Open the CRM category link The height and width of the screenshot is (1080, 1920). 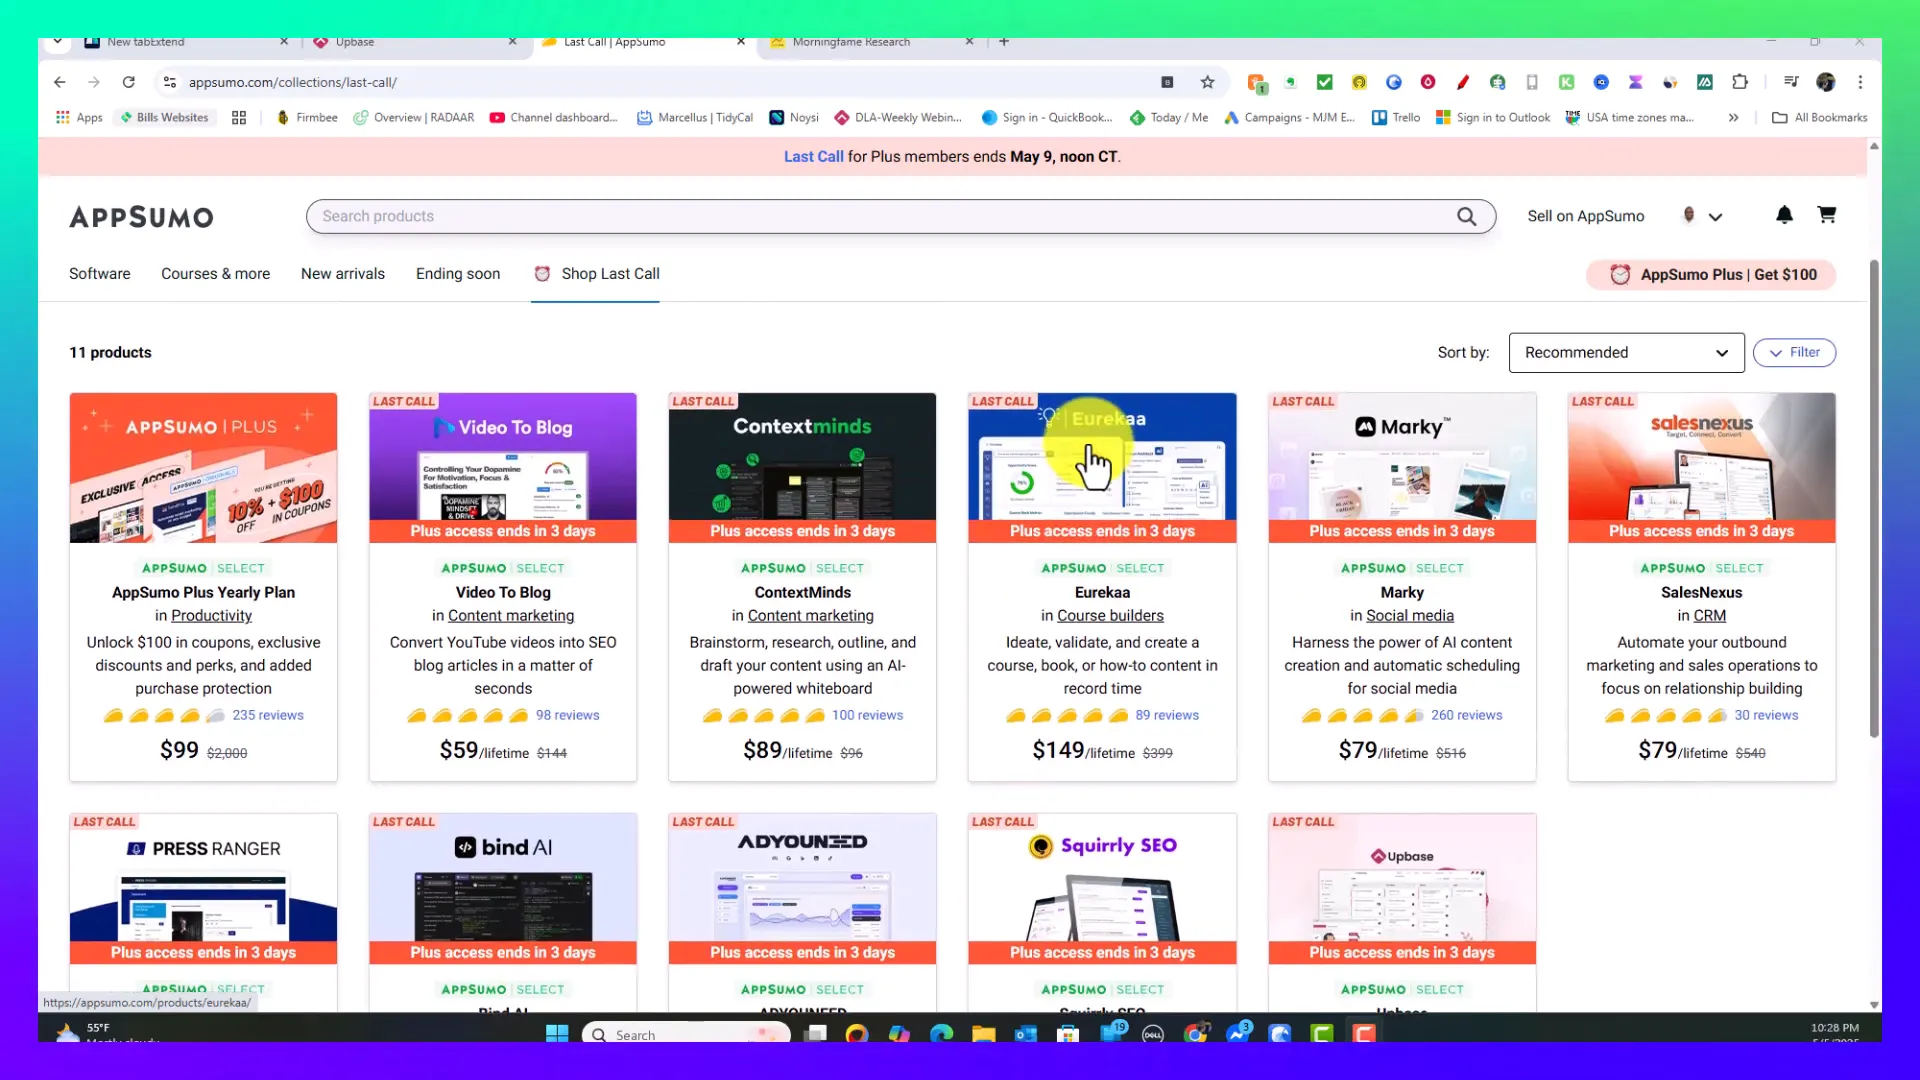[1709, 616]
